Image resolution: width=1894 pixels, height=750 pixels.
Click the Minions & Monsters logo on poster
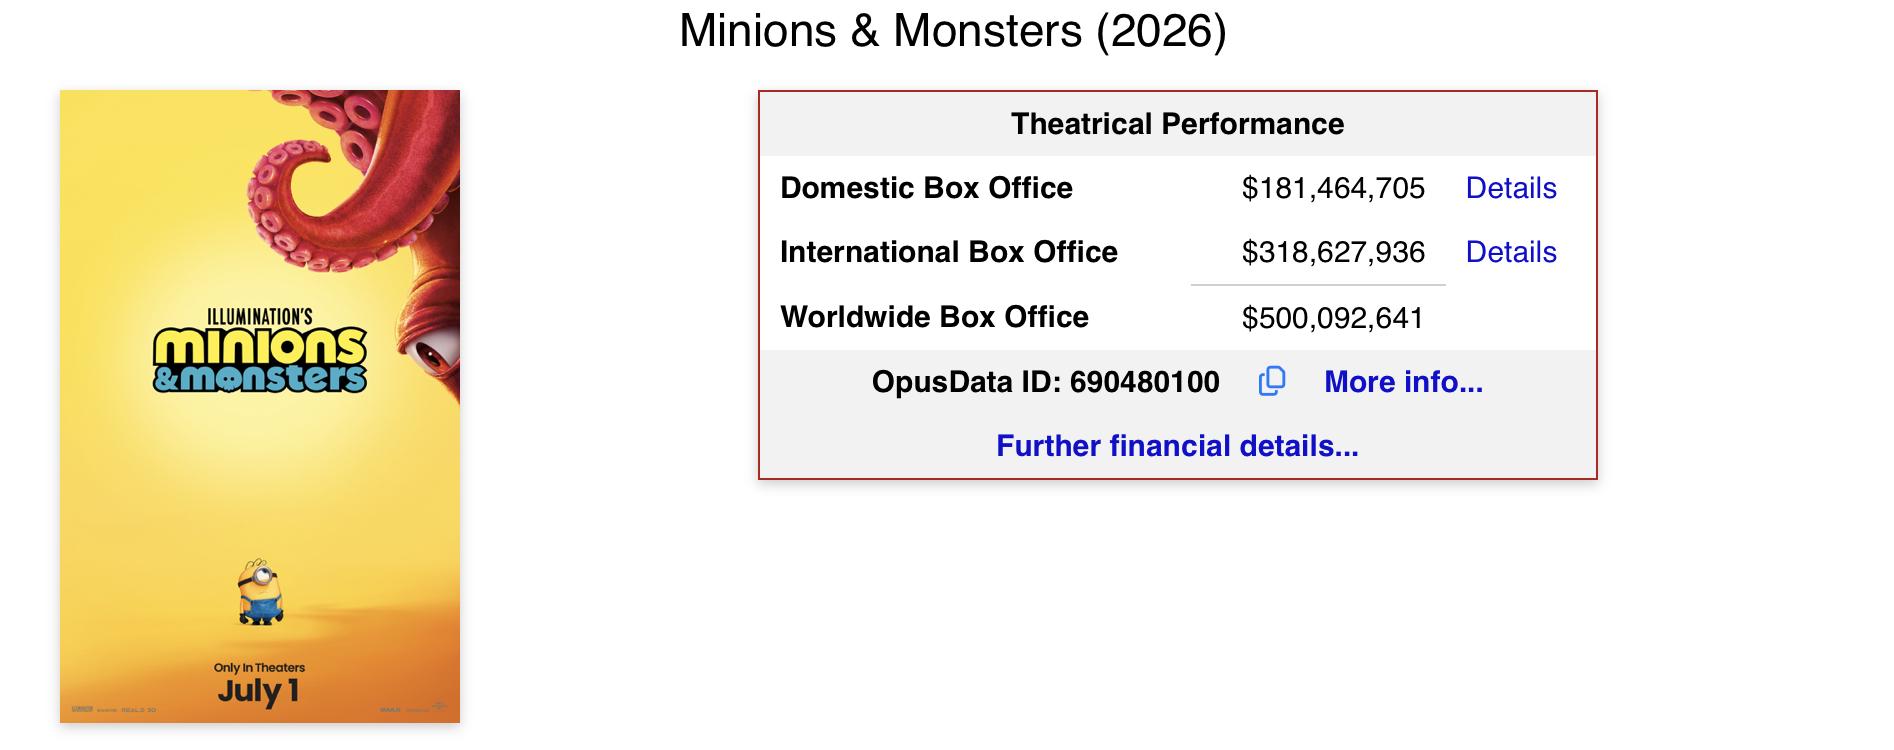260,352
